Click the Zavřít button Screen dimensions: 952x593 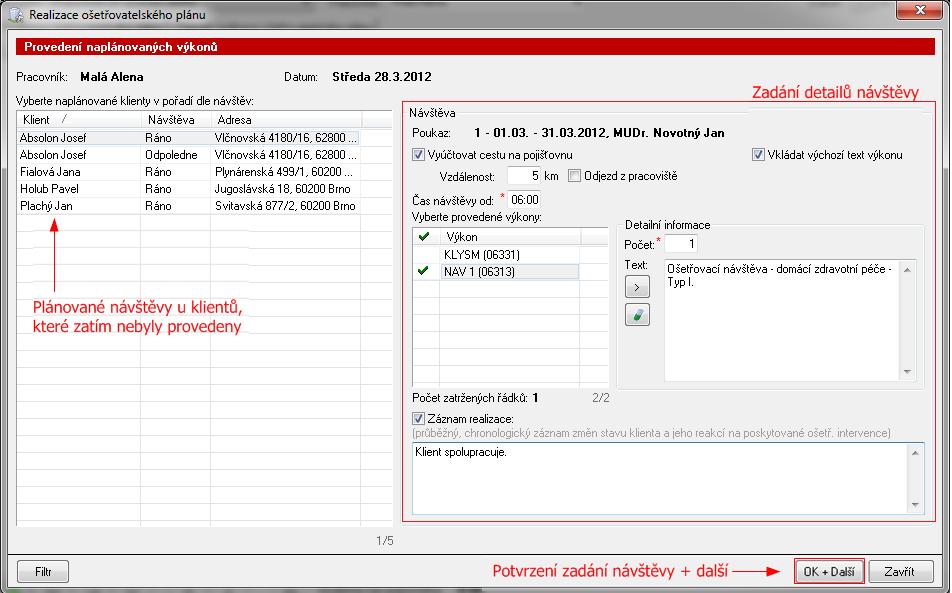coord(900,571)
